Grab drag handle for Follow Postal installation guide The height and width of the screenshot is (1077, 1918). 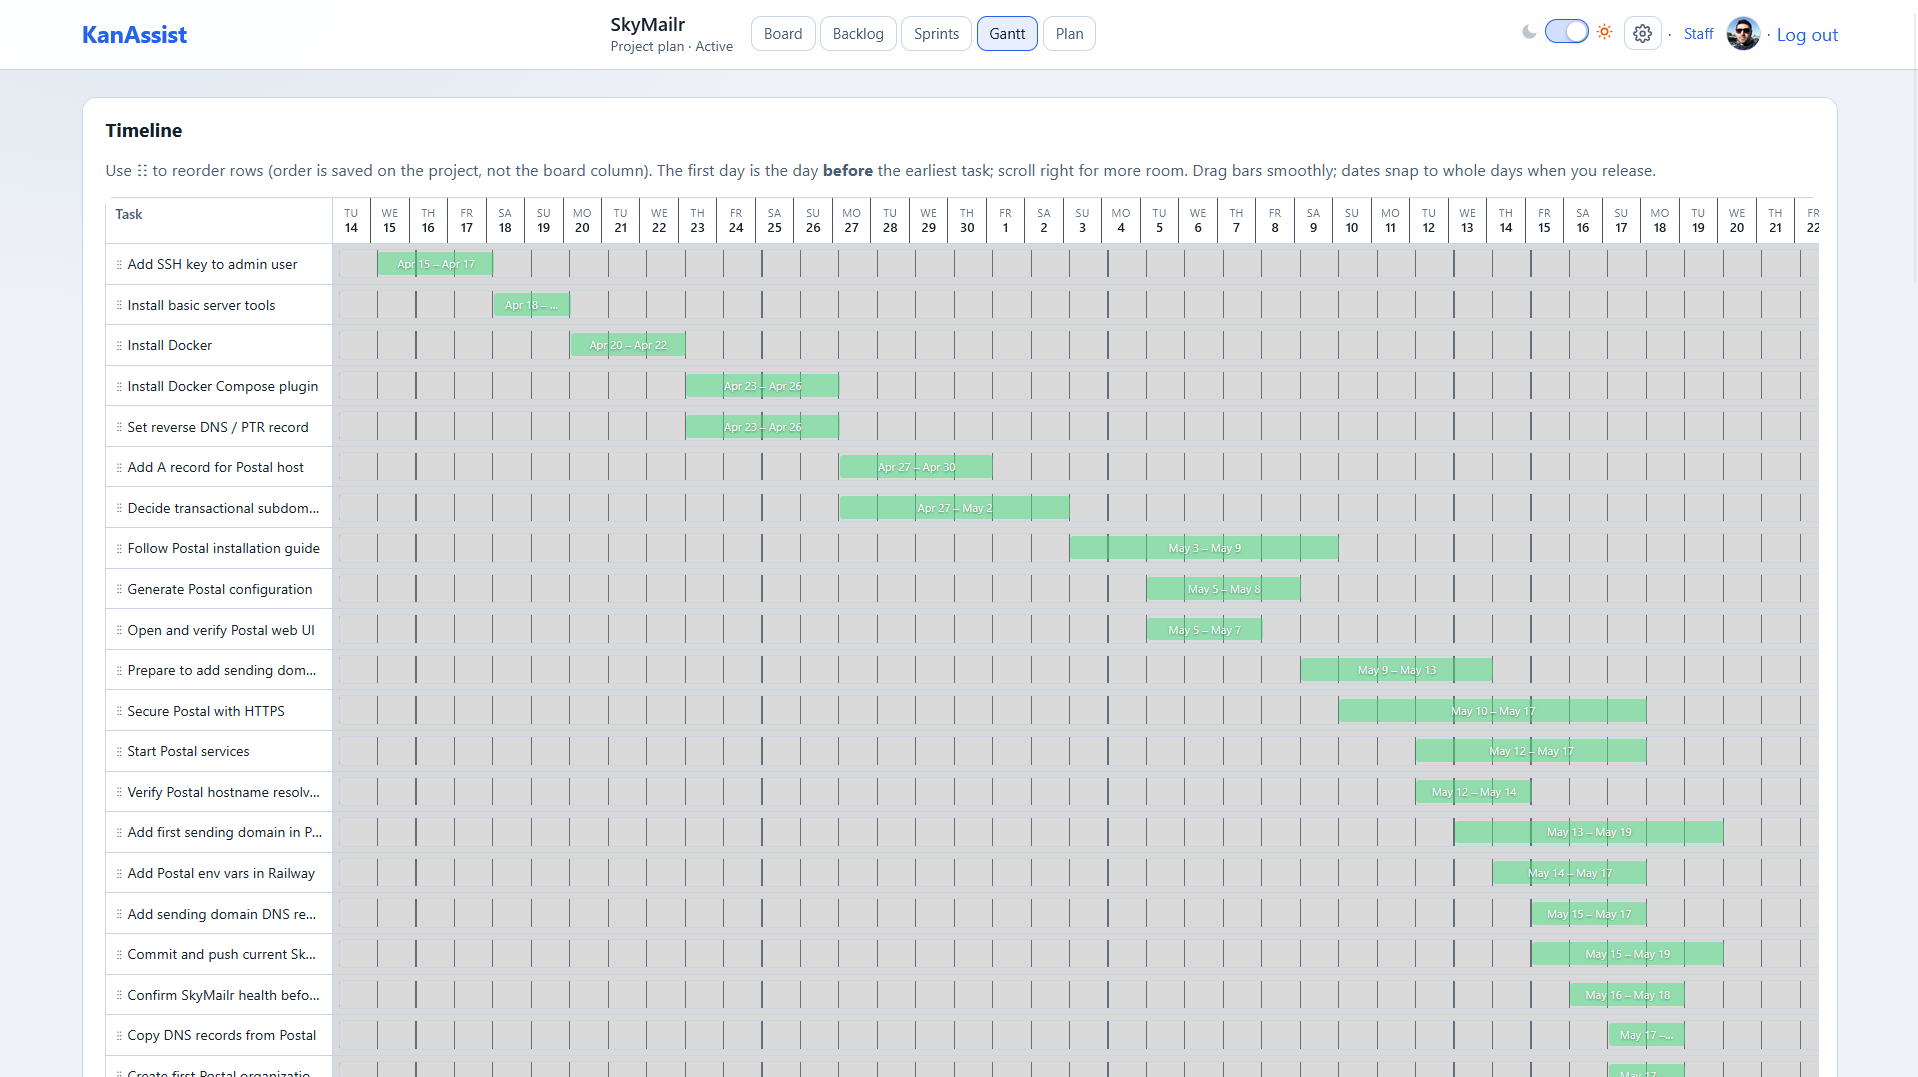click(x=119, y=549)
